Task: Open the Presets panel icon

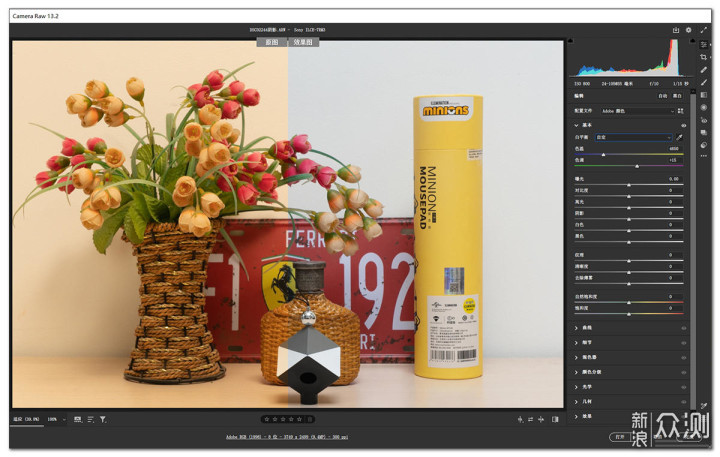Action: [703, 145]
